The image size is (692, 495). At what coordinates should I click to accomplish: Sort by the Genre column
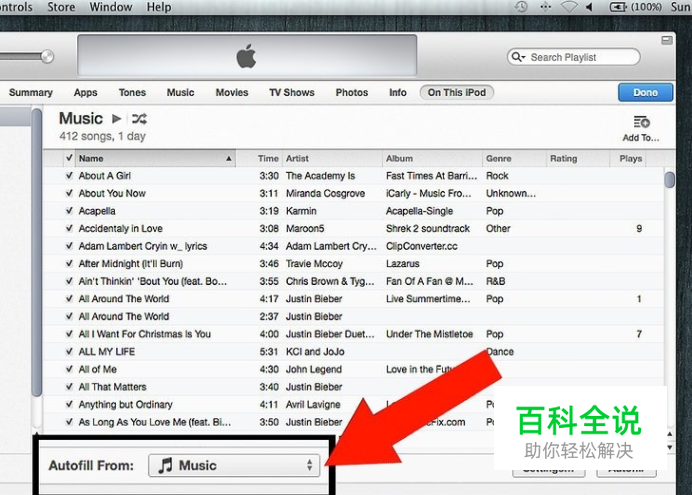515,158
